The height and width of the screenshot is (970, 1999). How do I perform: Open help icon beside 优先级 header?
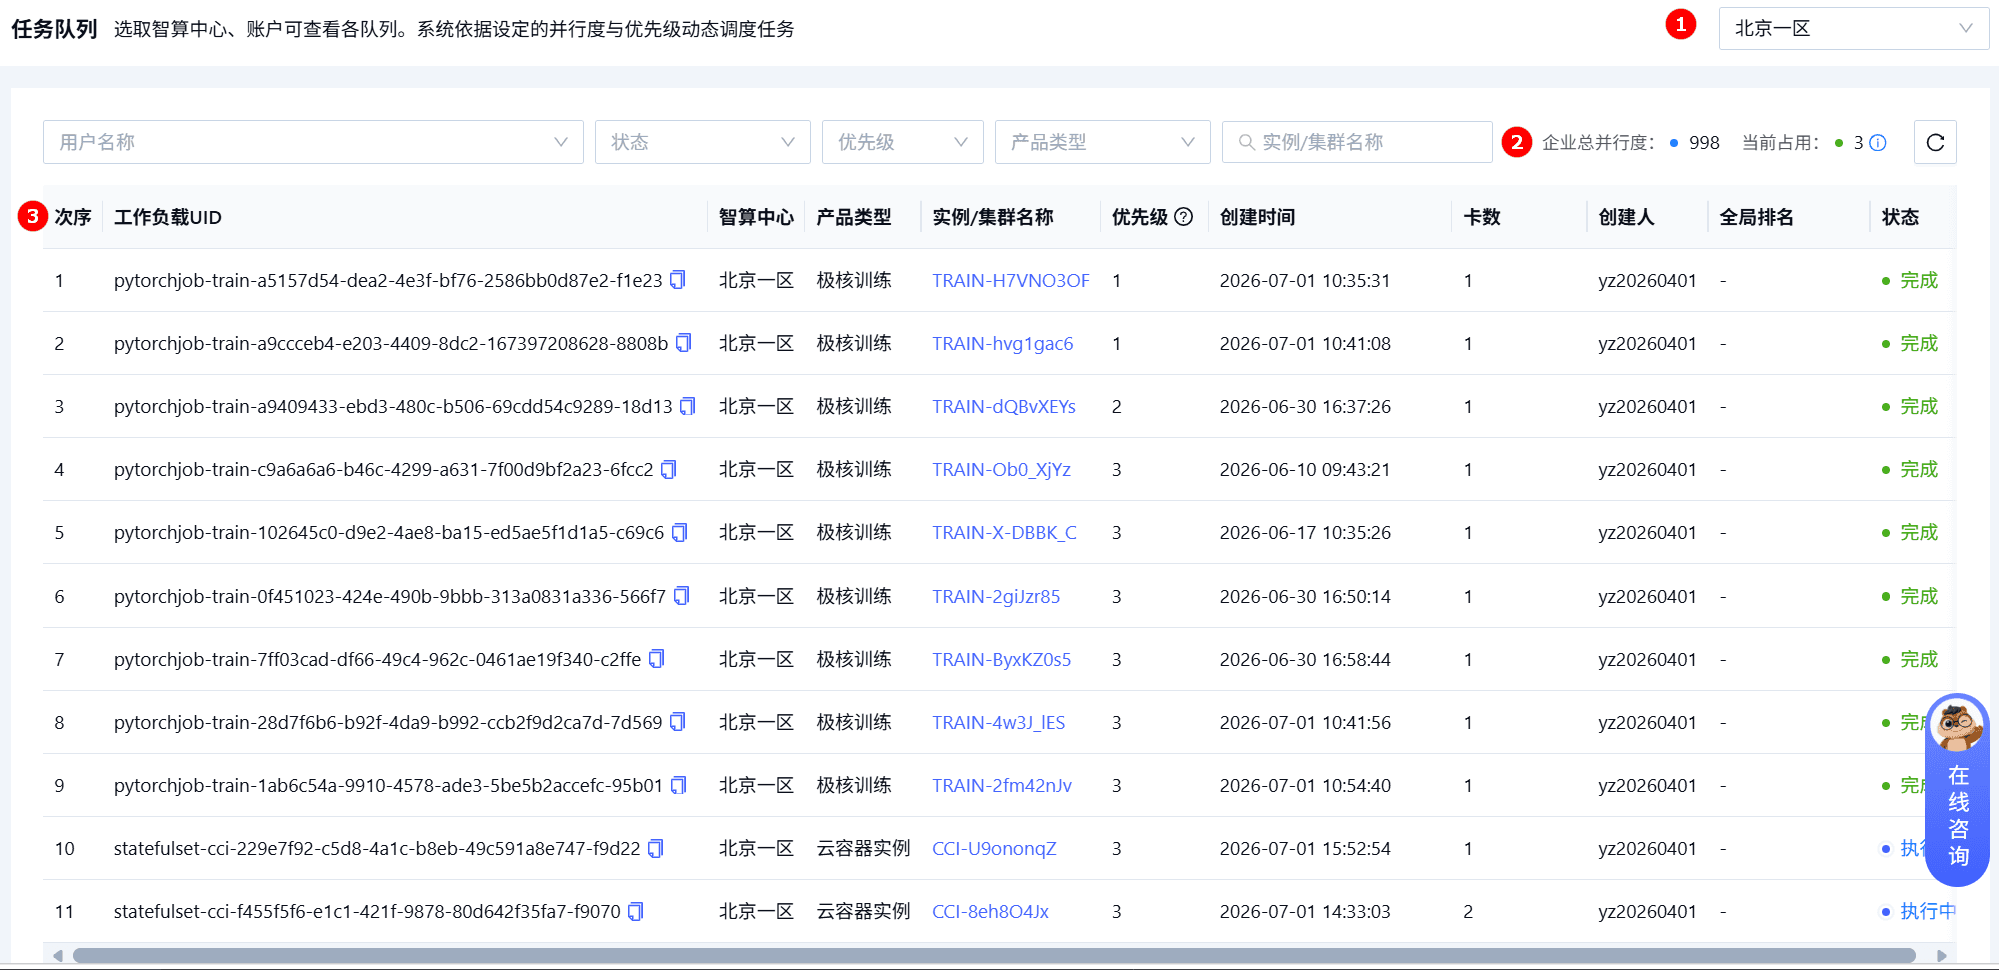(1183, 217)
